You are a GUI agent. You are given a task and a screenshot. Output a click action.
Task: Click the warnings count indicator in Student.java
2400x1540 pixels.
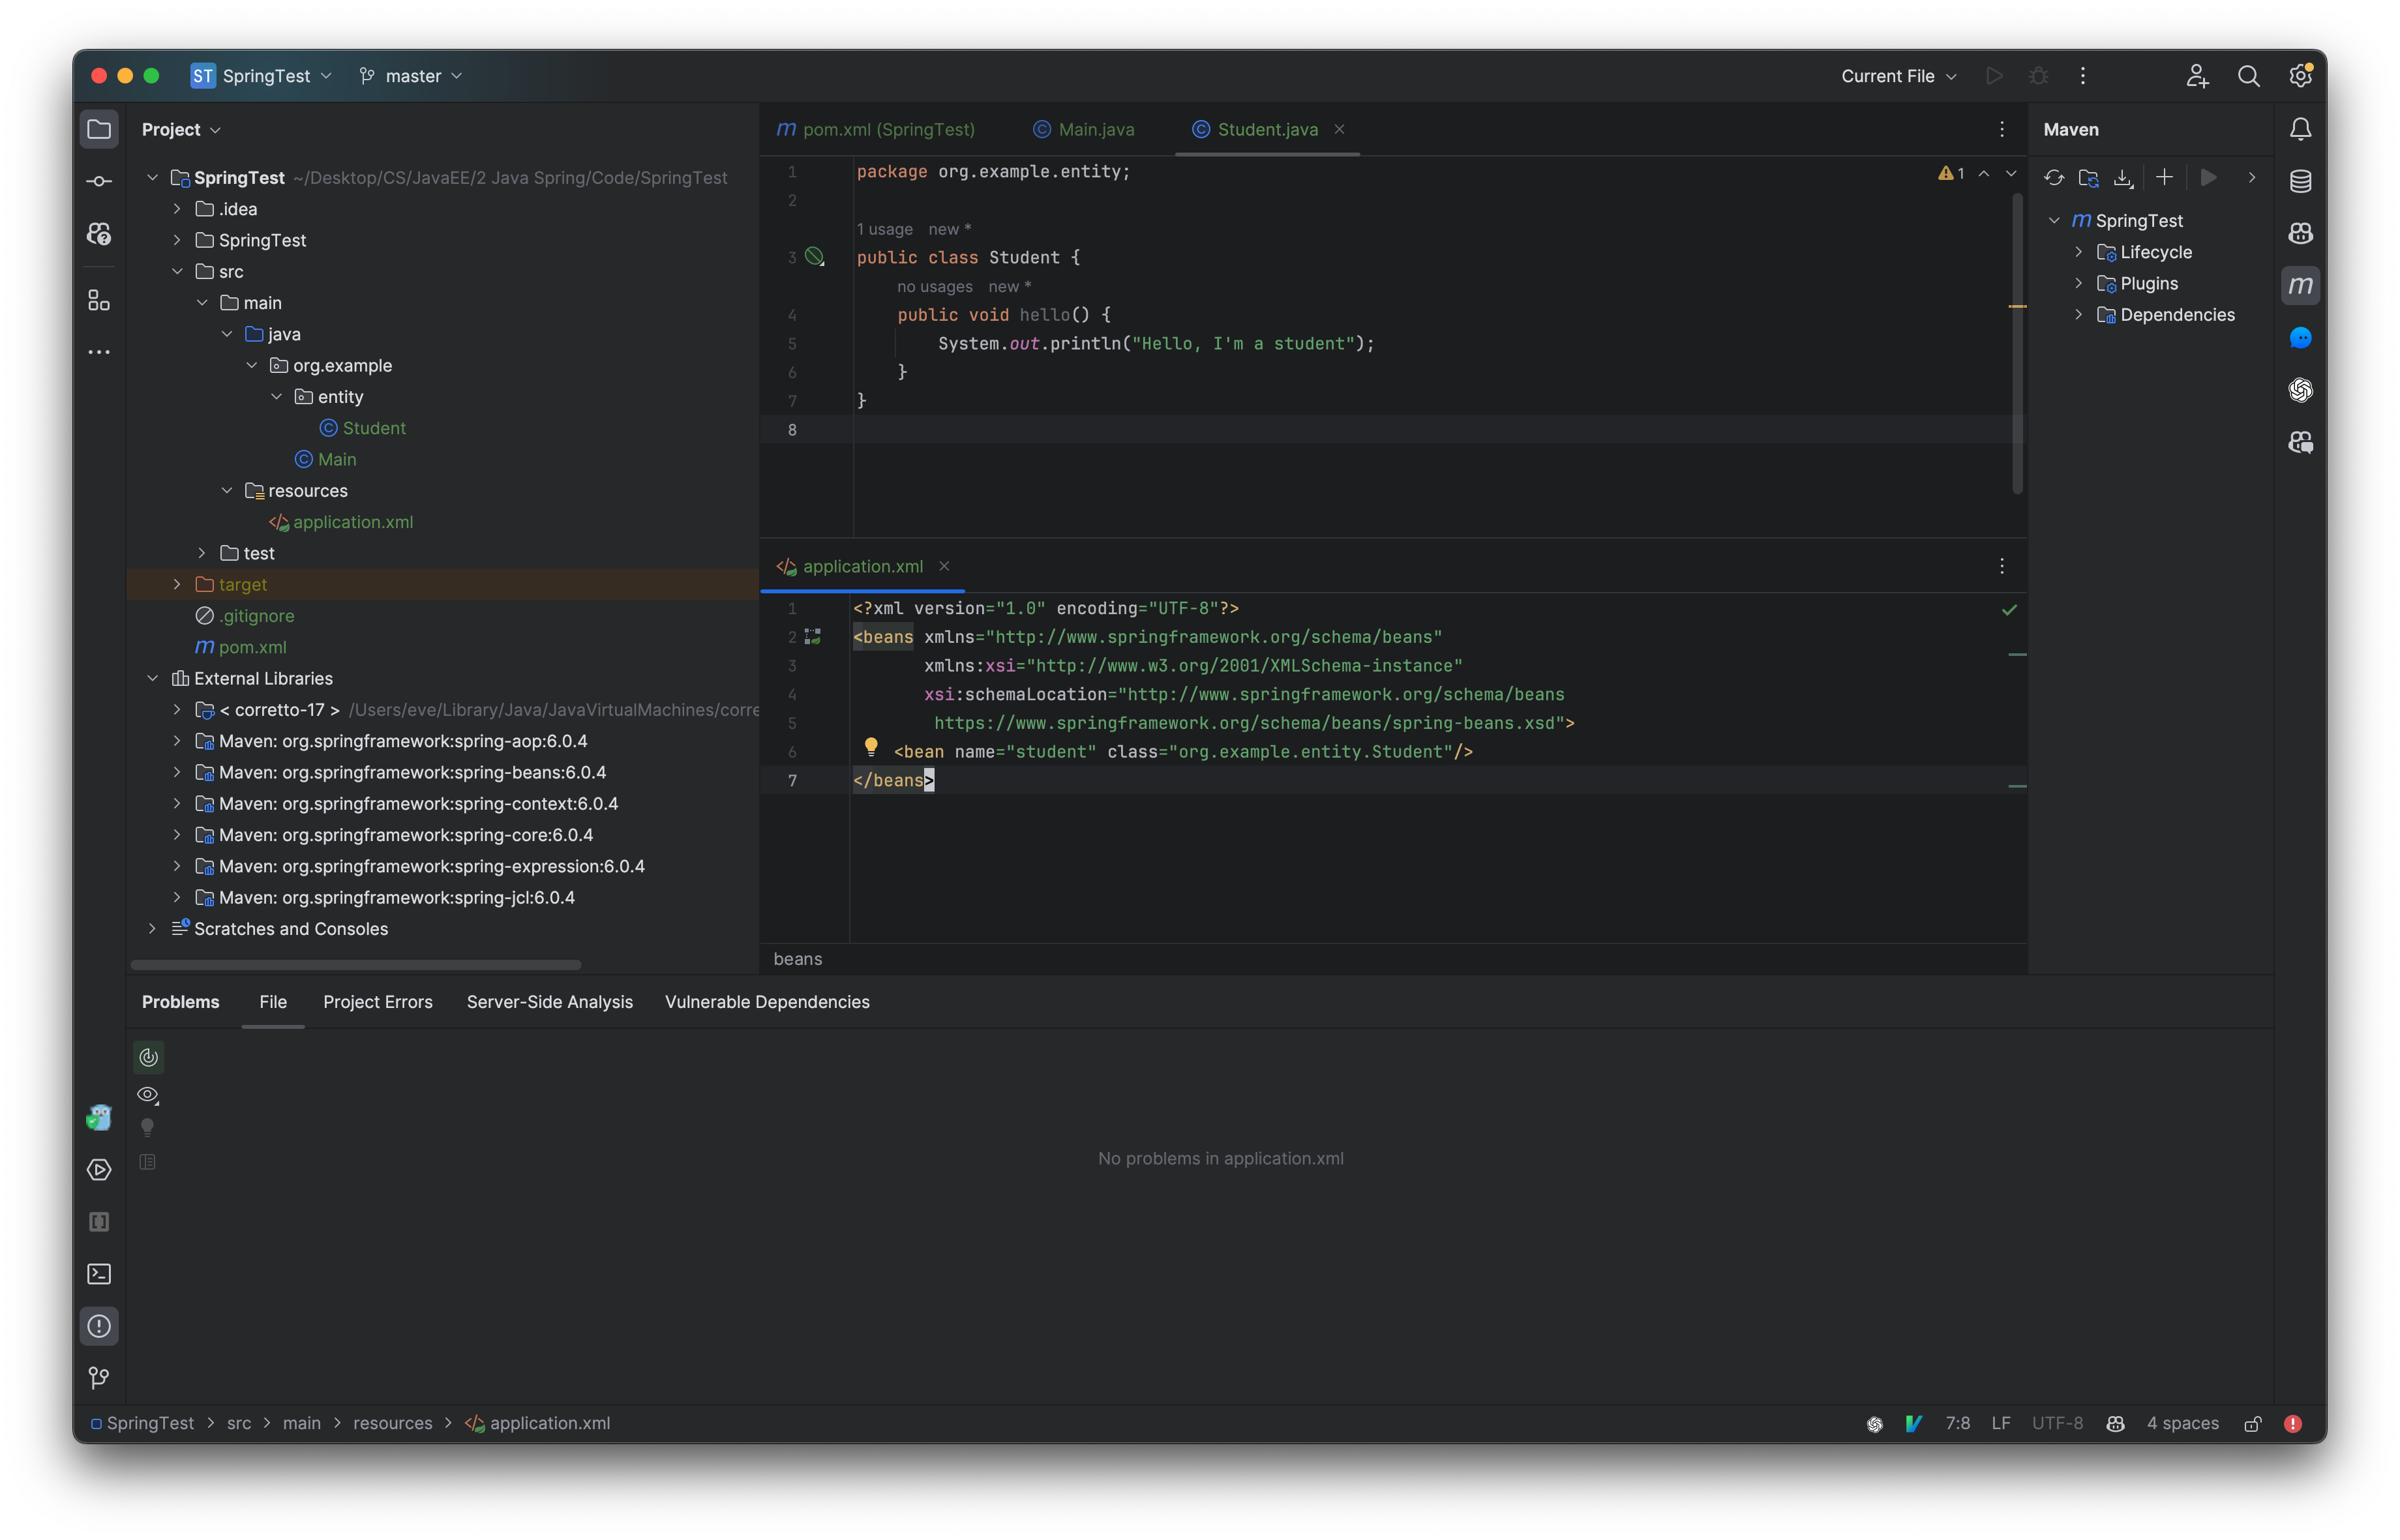click(1951, 174)
